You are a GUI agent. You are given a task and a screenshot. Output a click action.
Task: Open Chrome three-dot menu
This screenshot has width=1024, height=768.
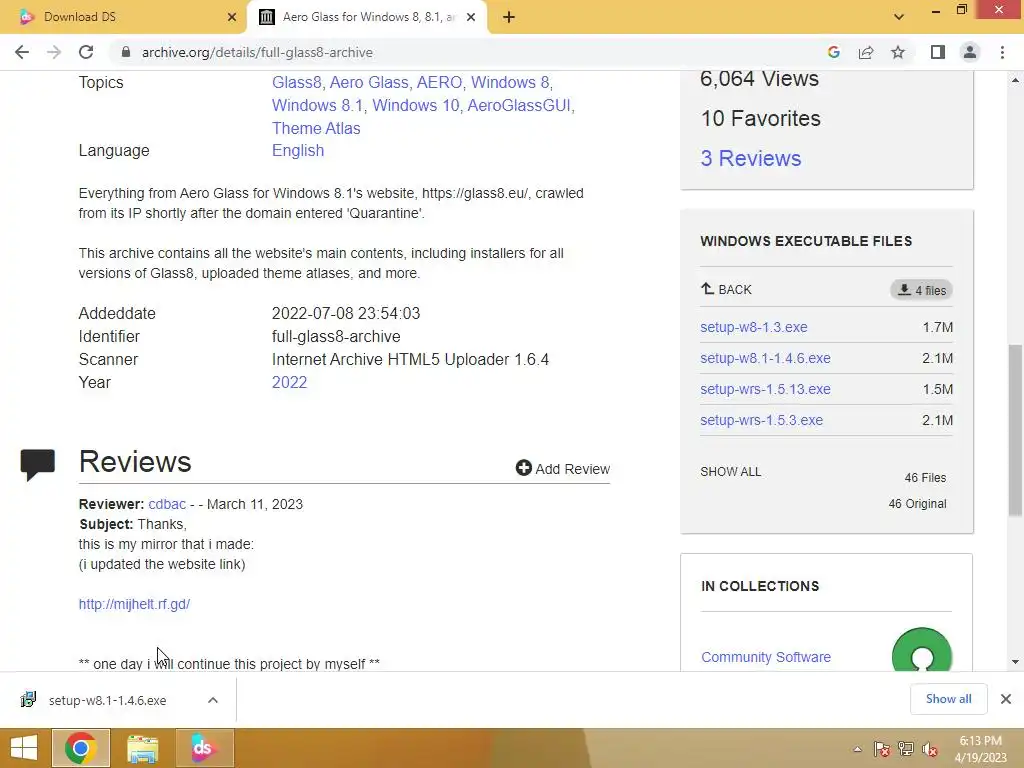point(1002,52)
